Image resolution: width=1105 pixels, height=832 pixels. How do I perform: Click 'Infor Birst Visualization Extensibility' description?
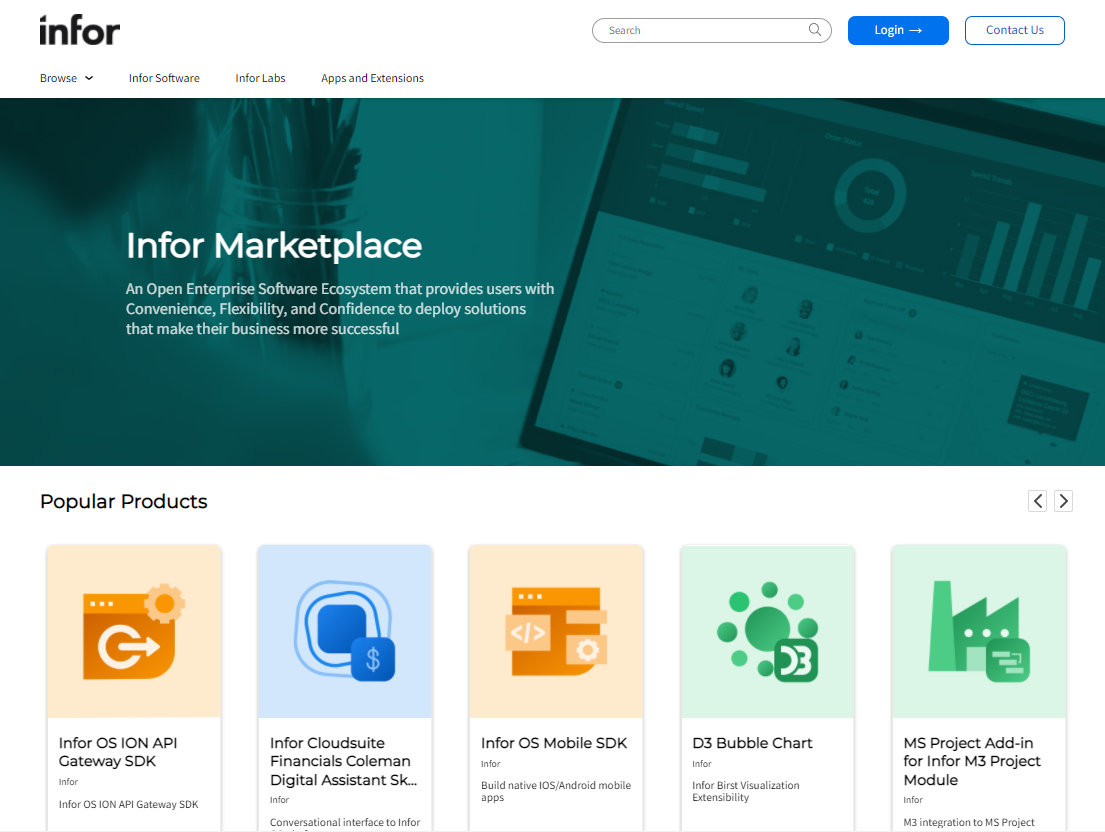click(746, 791)
